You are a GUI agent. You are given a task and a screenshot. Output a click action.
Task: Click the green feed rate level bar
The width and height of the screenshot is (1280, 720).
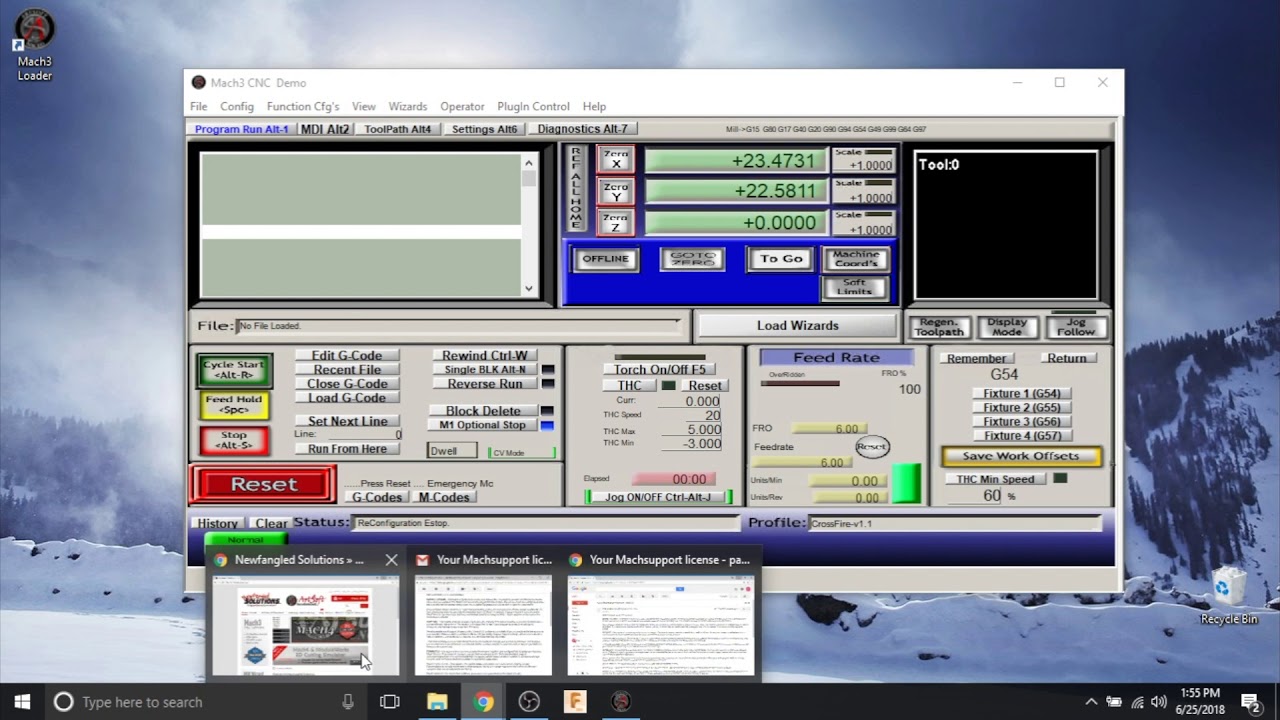(905, 483)
